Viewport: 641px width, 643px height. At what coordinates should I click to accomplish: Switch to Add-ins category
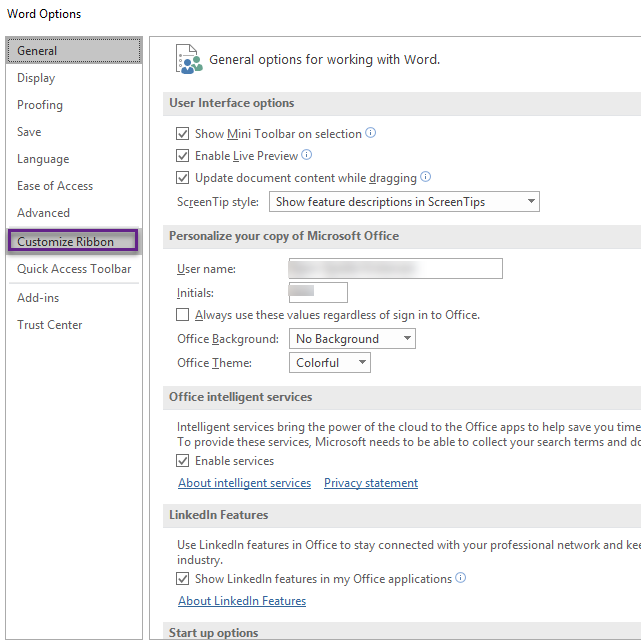(x=74, y=298)
